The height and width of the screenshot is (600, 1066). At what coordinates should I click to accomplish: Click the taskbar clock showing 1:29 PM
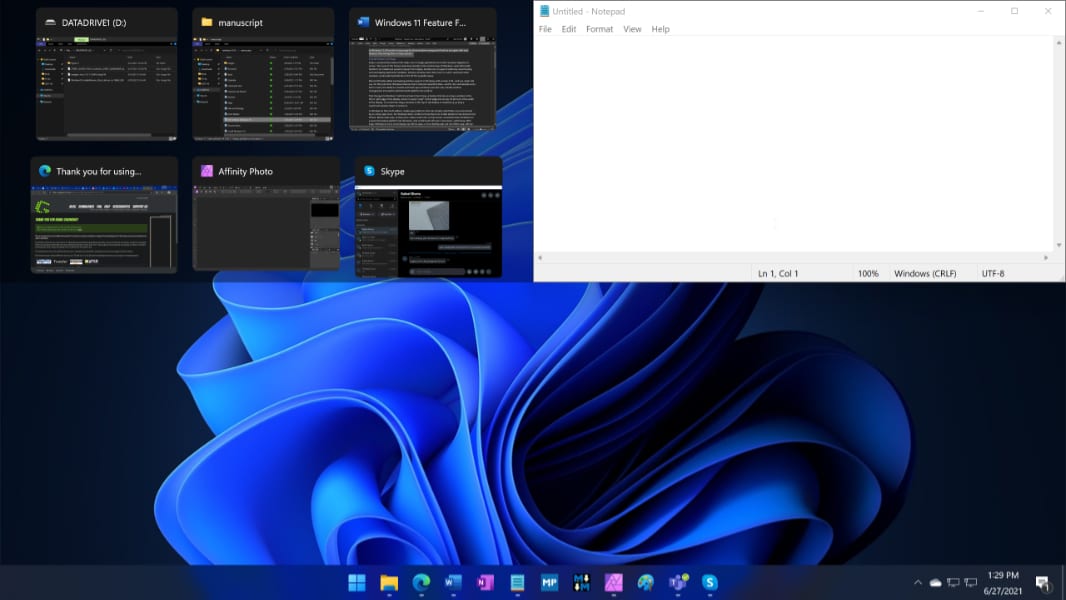pos(1002,582)
